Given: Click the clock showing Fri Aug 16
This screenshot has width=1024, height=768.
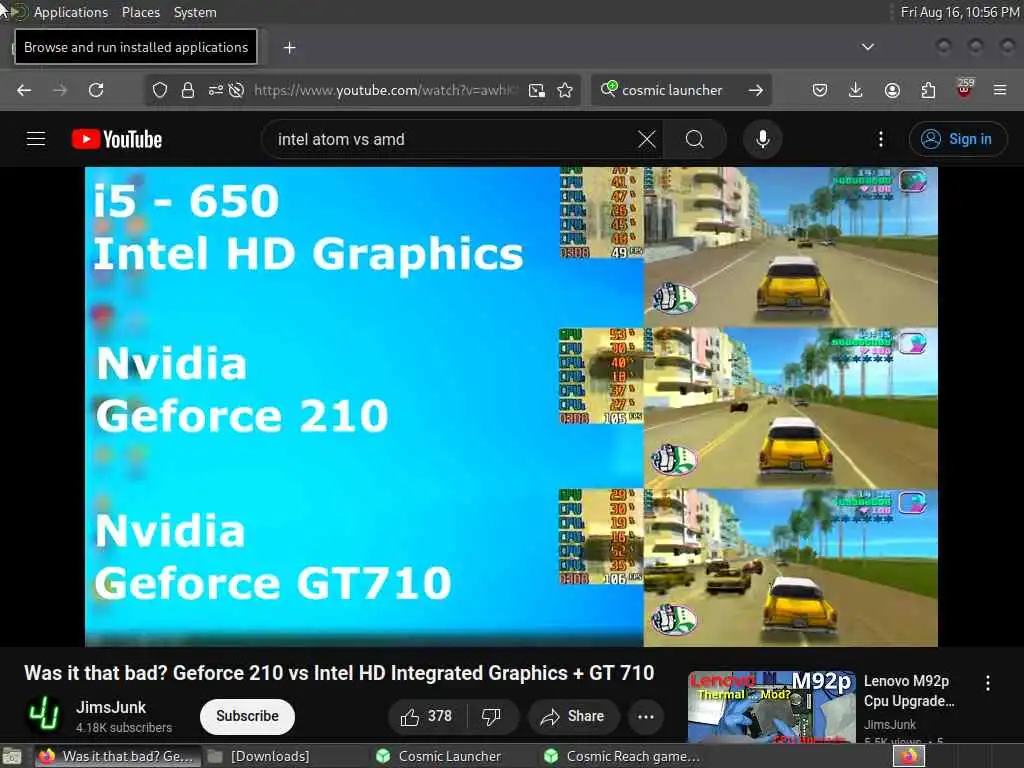Looking at the screenshot, I should (x=959, y=12).
